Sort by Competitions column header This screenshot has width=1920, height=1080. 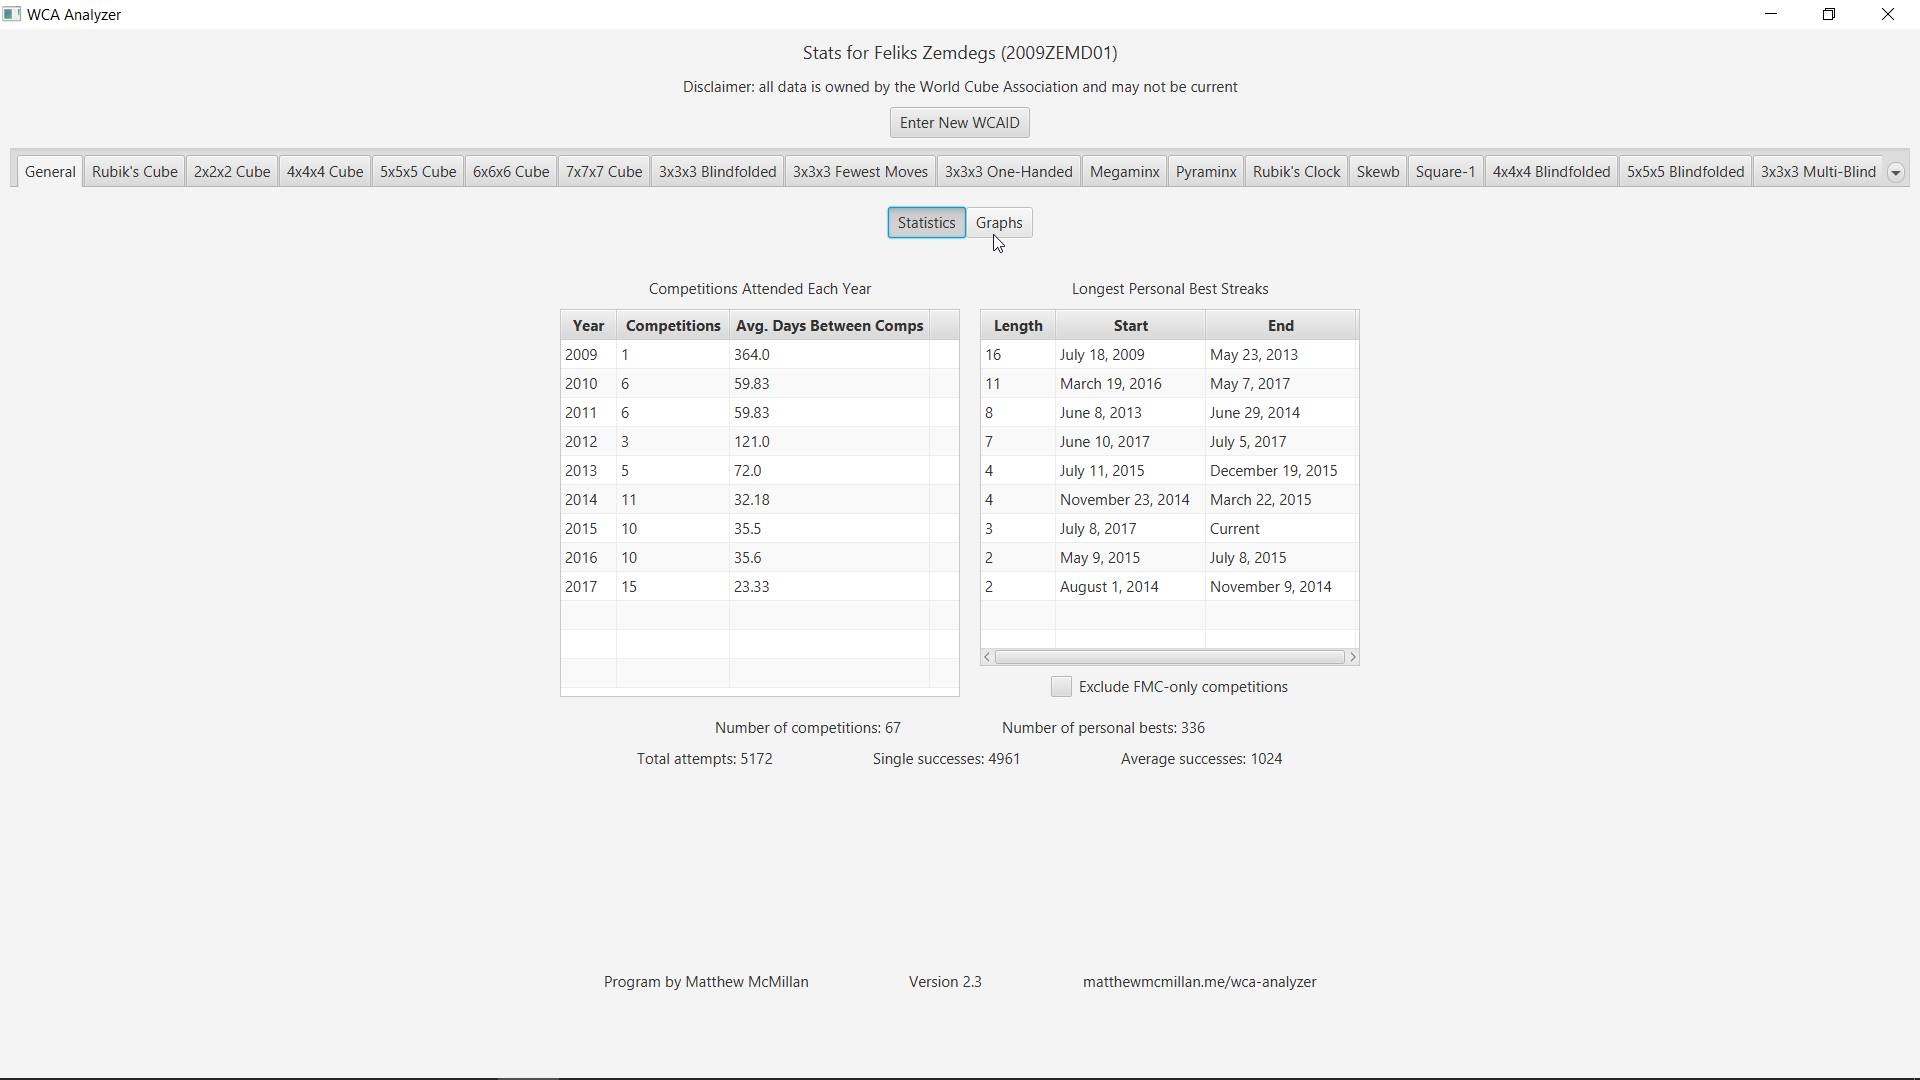[673, 326]
